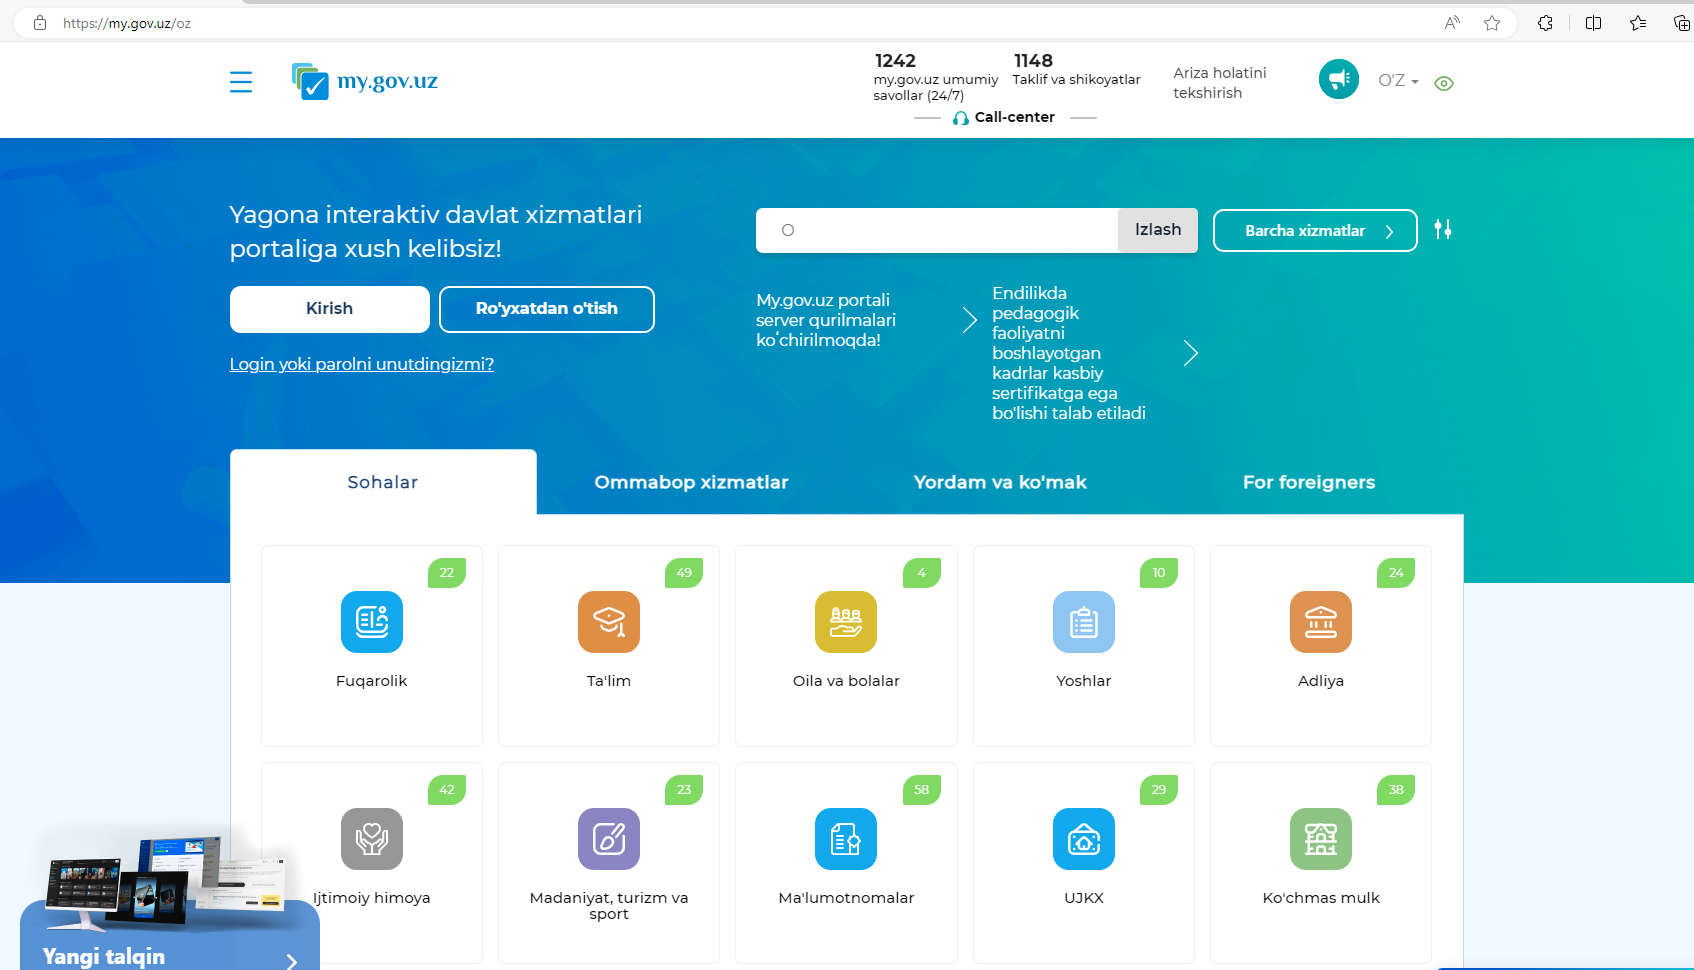
Task: Open the Ma'lumotnomalar document icon
Action: [846, 839]
